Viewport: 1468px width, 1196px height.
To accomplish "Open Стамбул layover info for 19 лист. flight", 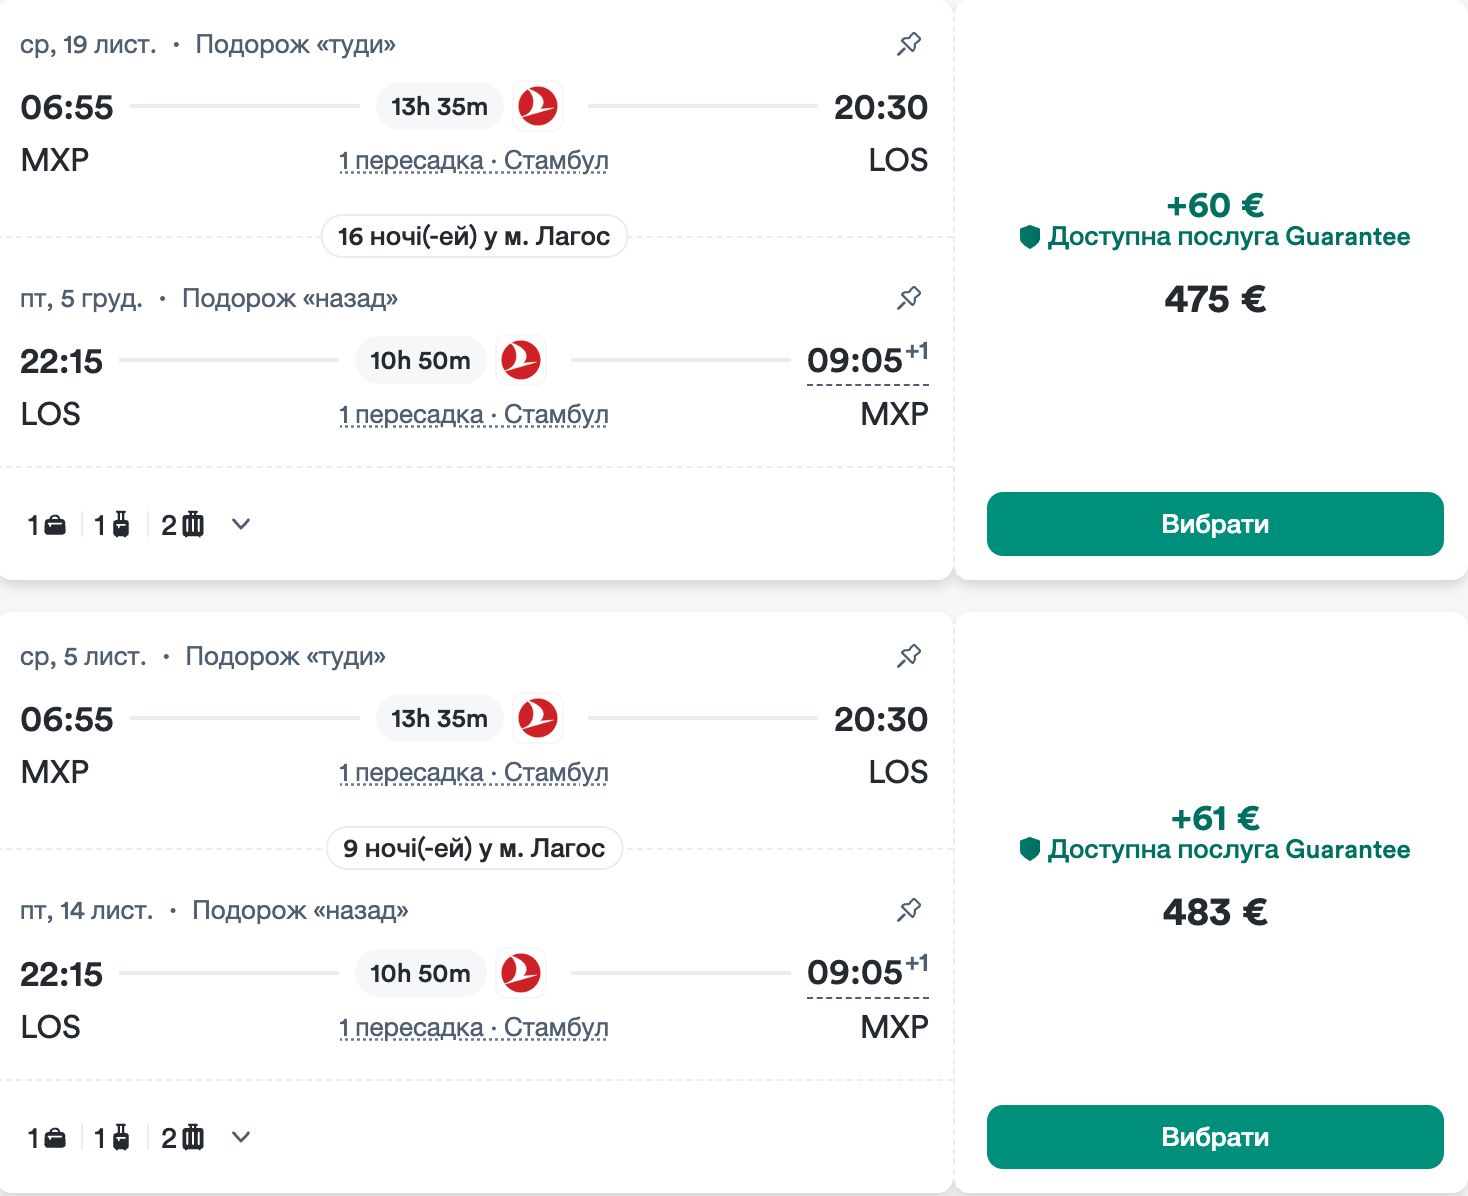I will tap(473, 161).
